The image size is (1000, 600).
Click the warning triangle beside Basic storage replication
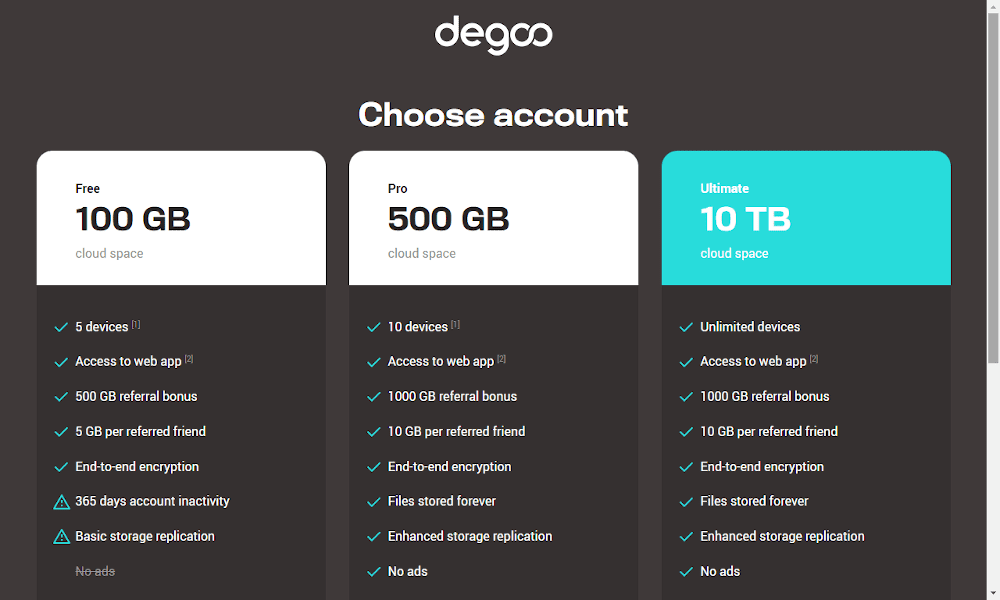pos(61,537)
